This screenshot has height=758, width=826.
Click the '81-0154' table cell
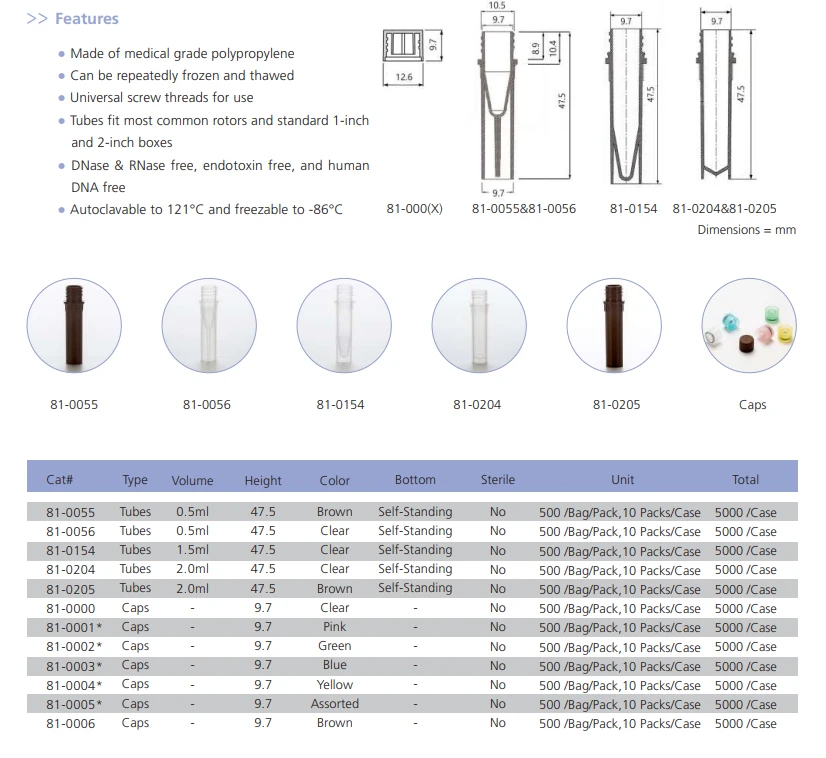tap(71, 551)
